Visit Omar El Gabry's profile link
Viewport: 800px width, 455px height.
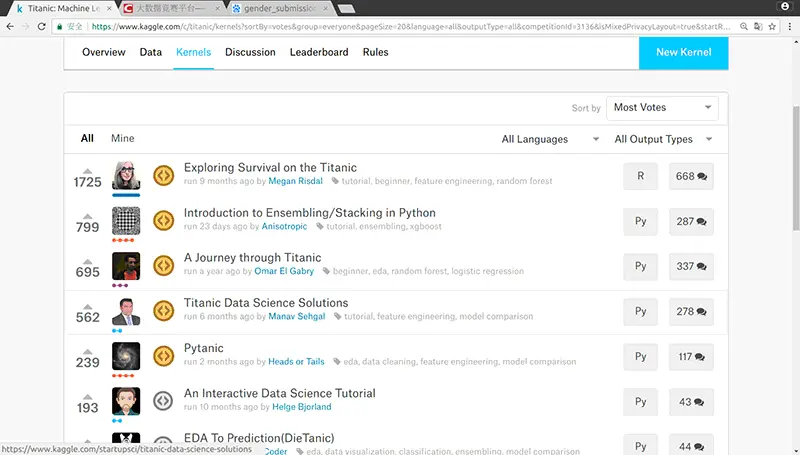[x=284, y=271]
